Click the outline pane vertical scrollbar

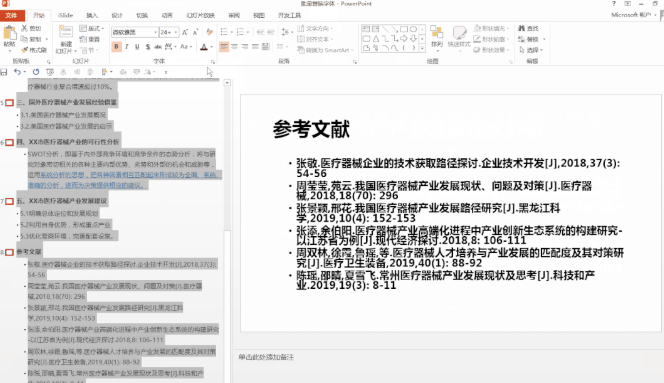click(227, 230)
